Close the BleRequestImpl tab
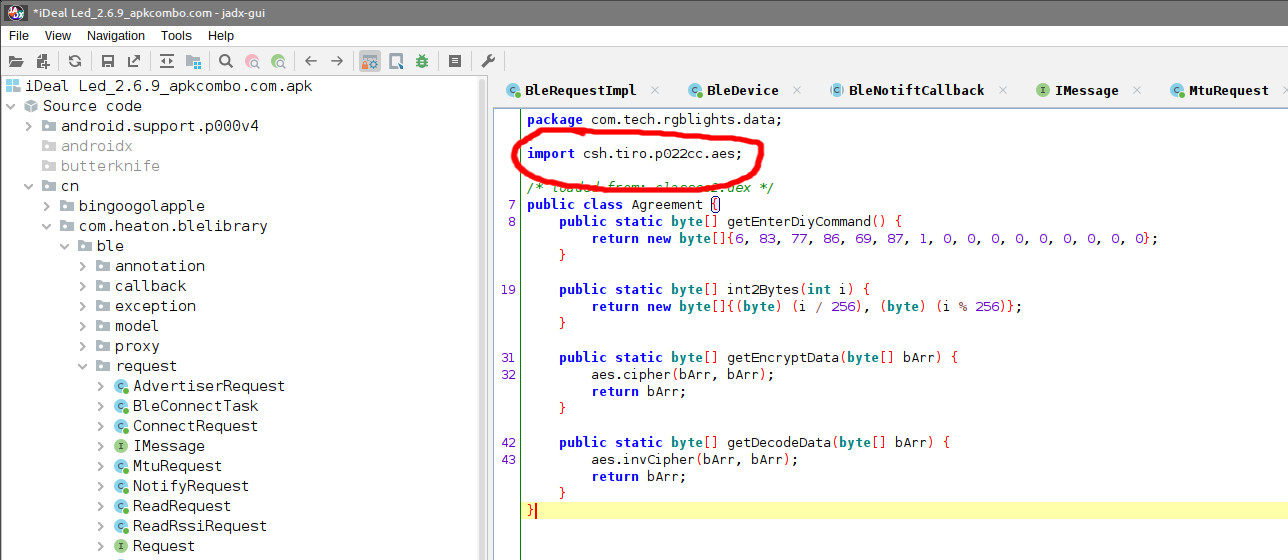This screenshot has width=1288, height=560. [657, 90]
